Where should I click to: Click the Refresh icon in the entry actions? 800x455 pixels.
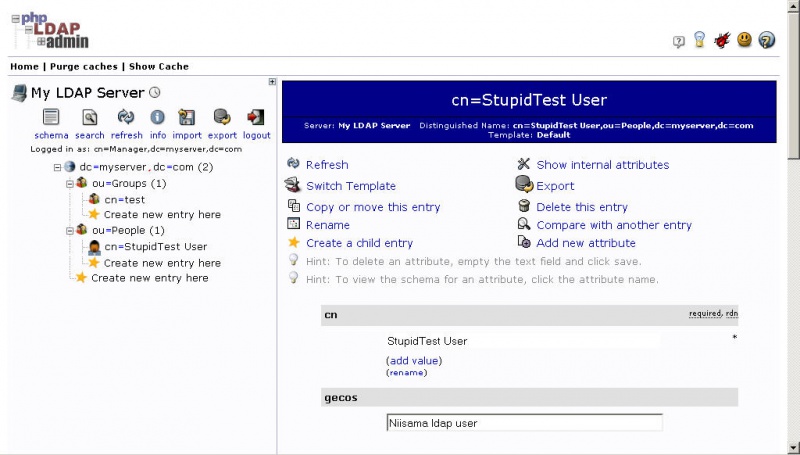point(293,163)
